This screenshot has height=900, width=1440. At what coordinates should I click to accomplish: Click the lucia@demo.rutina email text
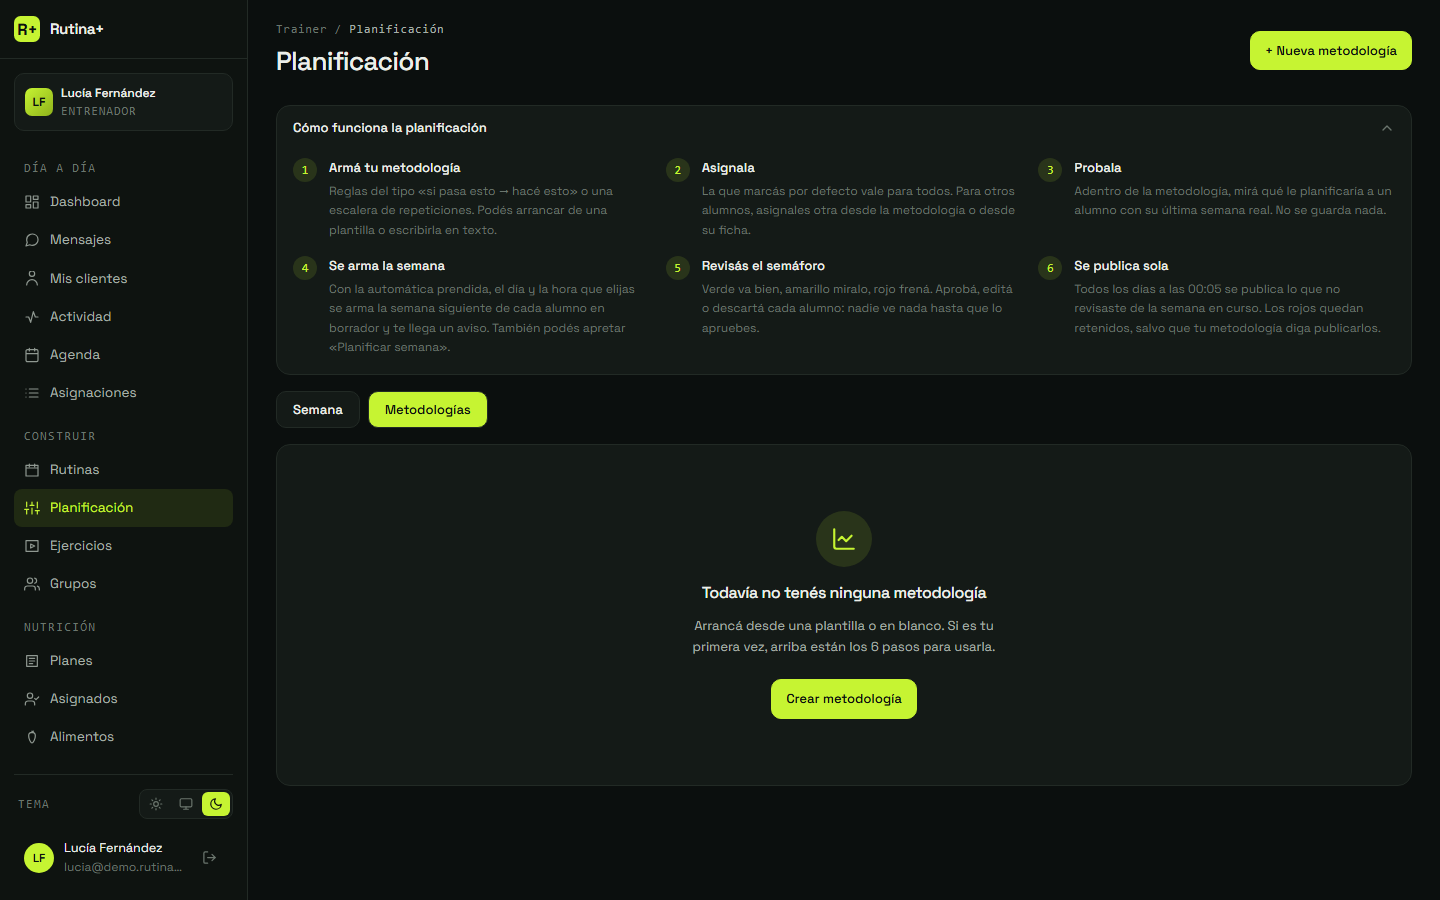coord(123,867)
